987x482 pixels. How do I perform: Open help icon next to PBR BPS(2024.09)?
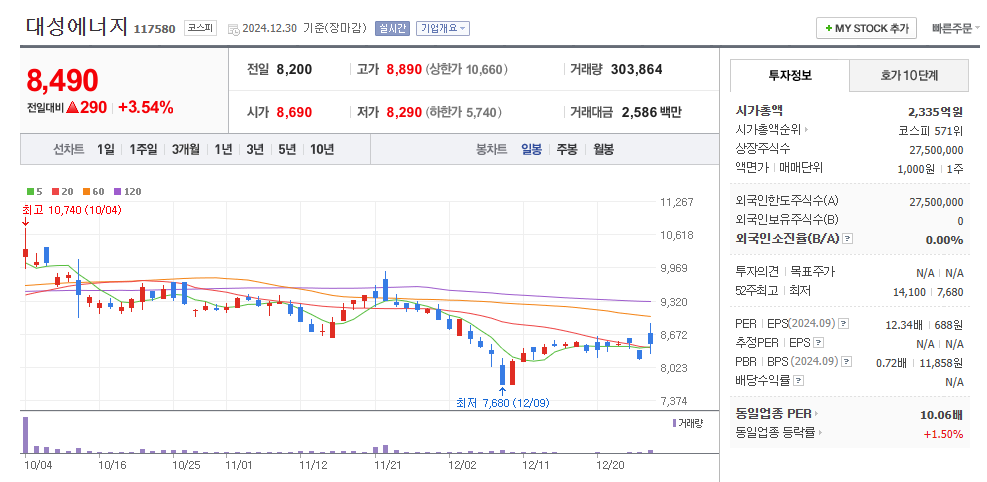[x=847, y=362]
